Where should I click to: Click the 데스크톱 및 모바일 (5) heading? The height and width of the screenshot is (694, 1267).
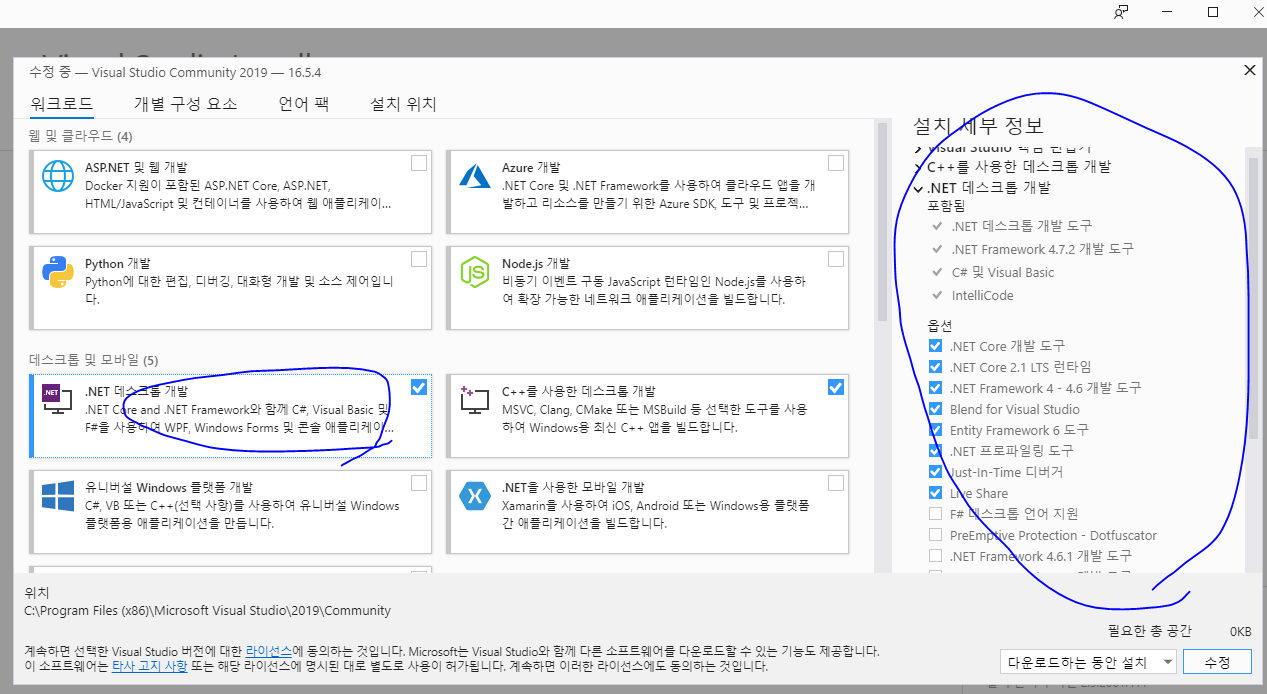tap(94, 360)
